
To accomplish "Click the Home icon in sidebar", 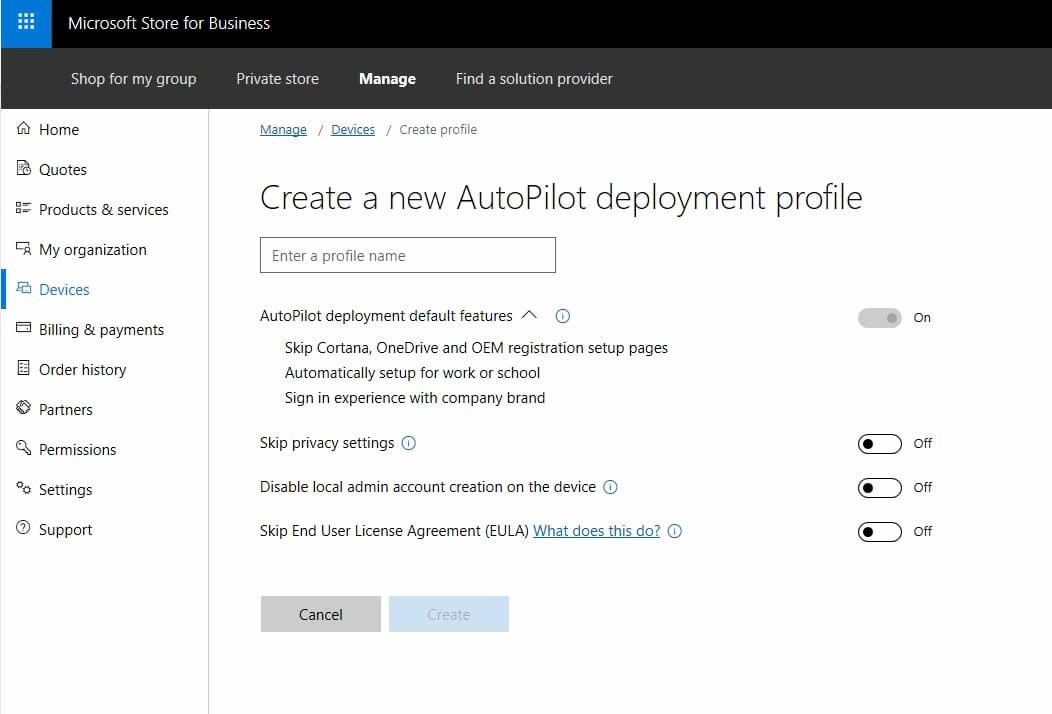I will [22, 129].
